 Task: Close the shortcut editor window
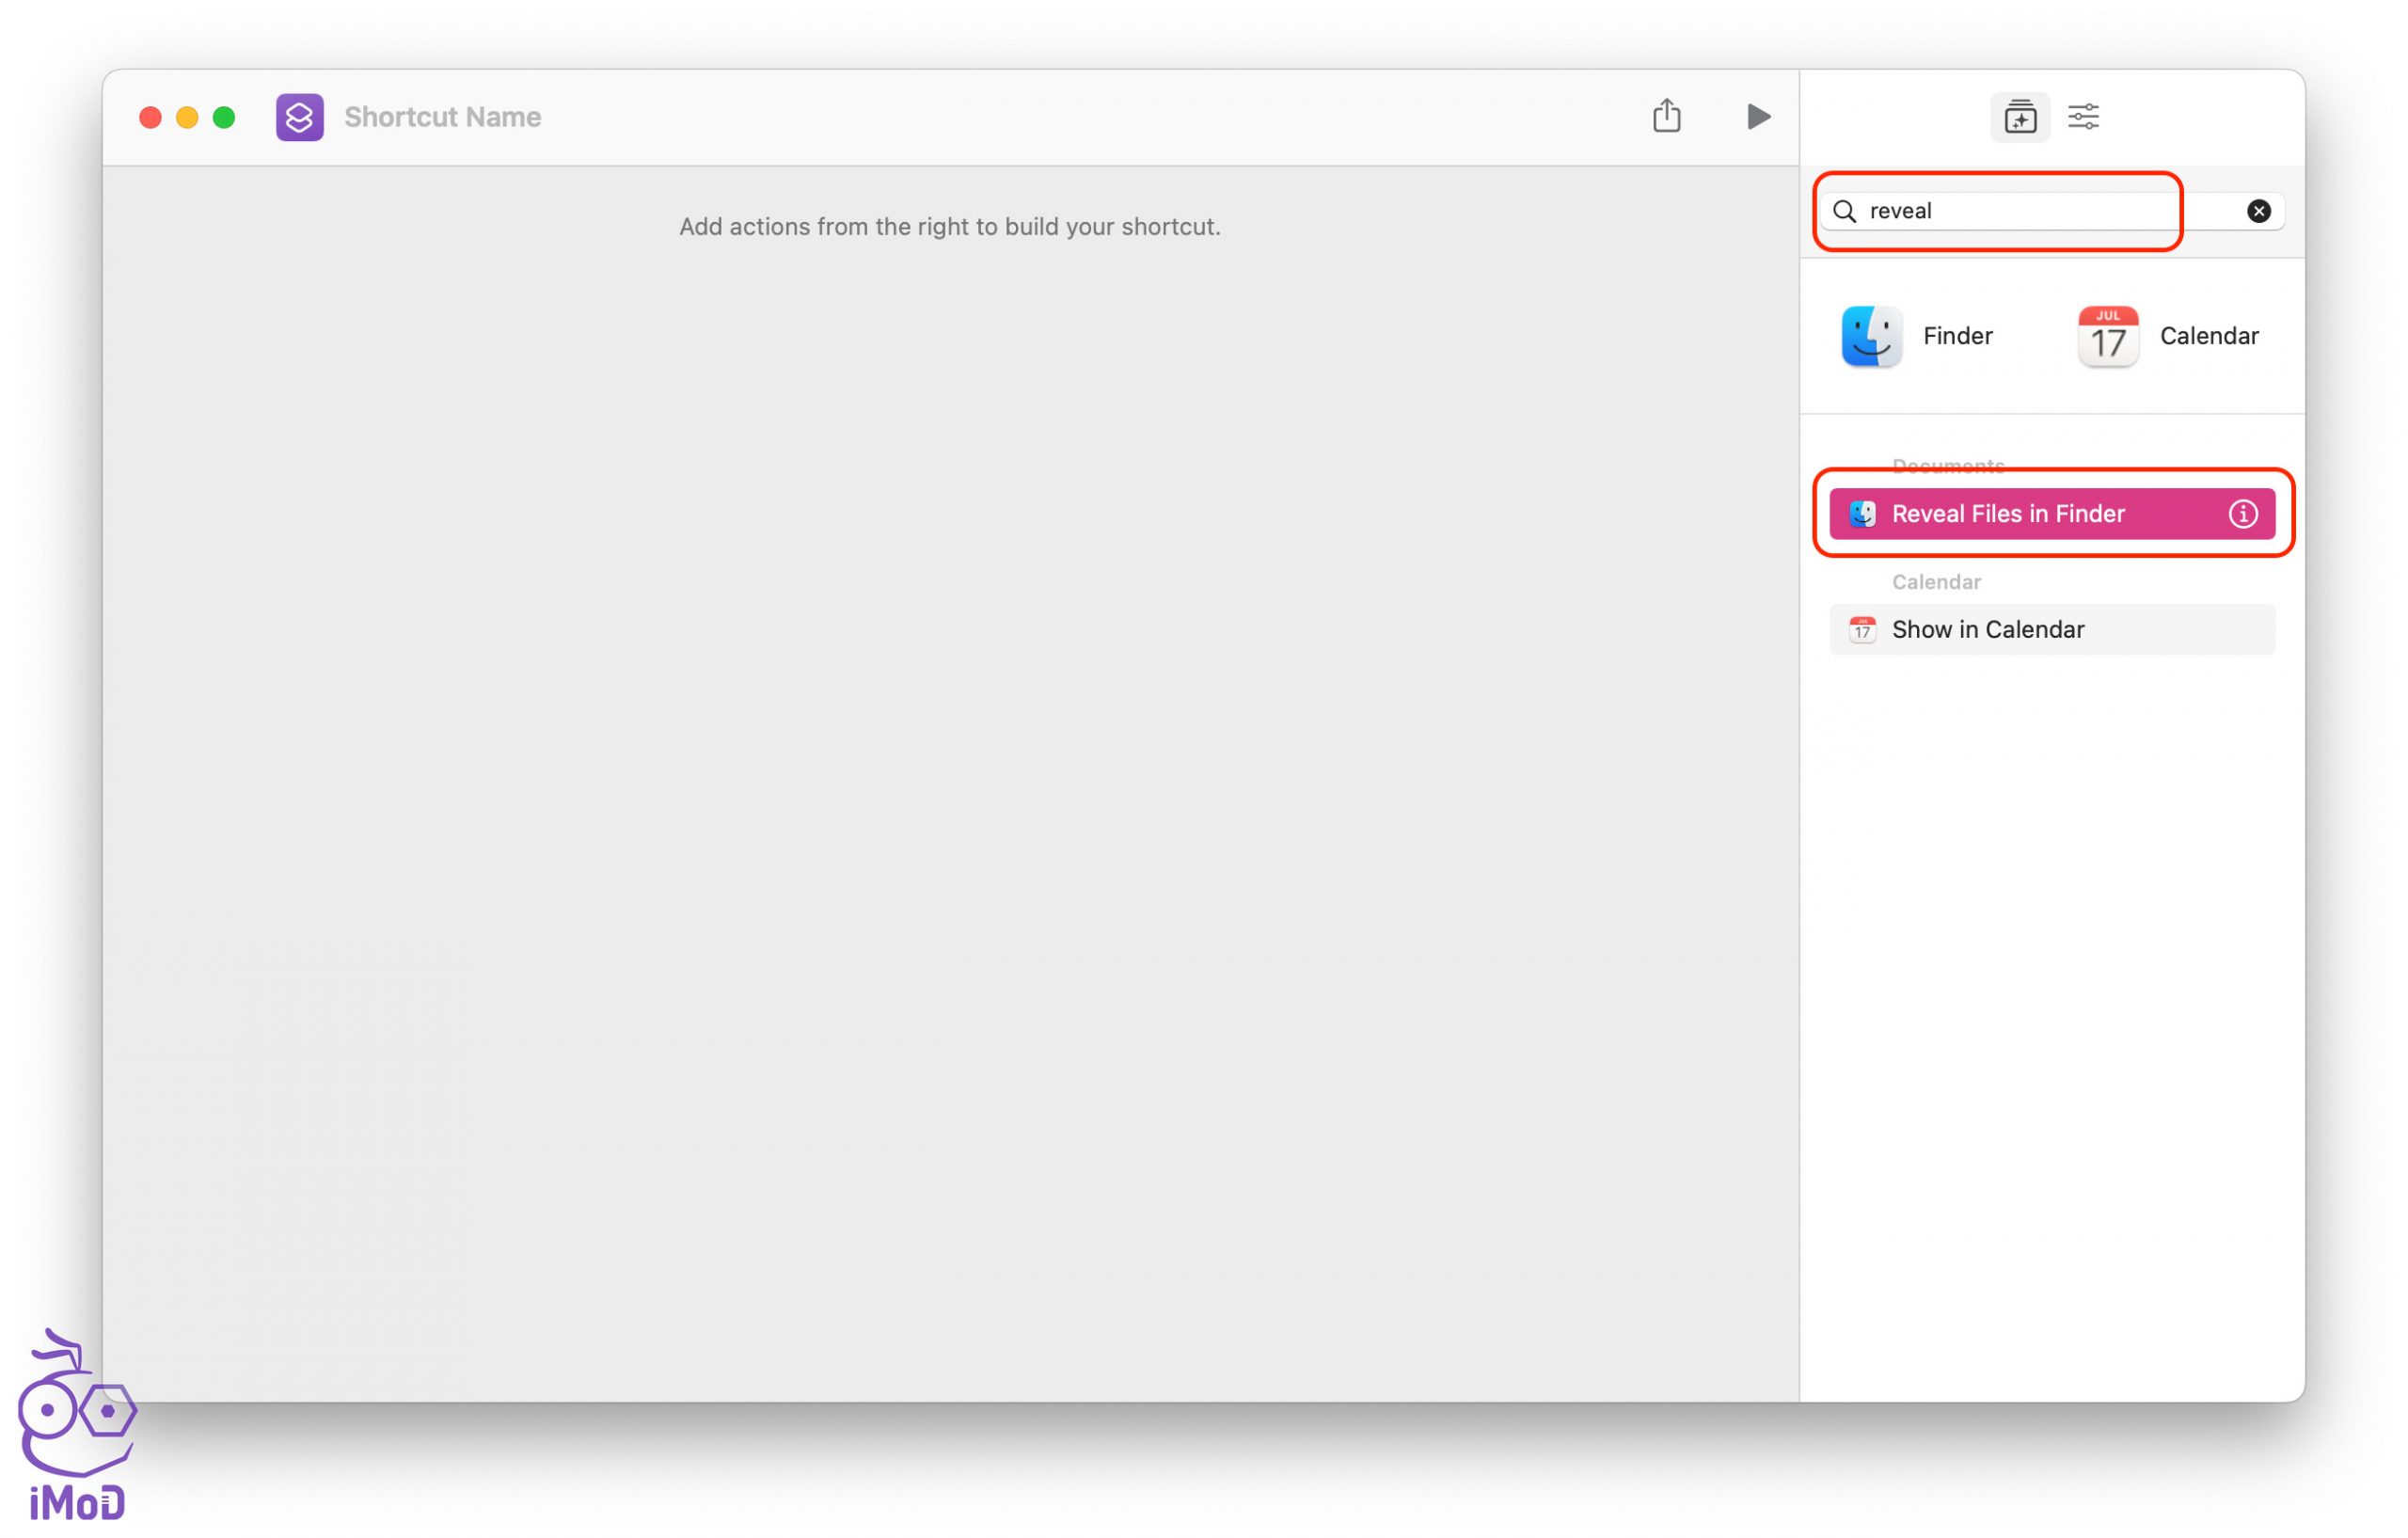[x=150, y=118]
